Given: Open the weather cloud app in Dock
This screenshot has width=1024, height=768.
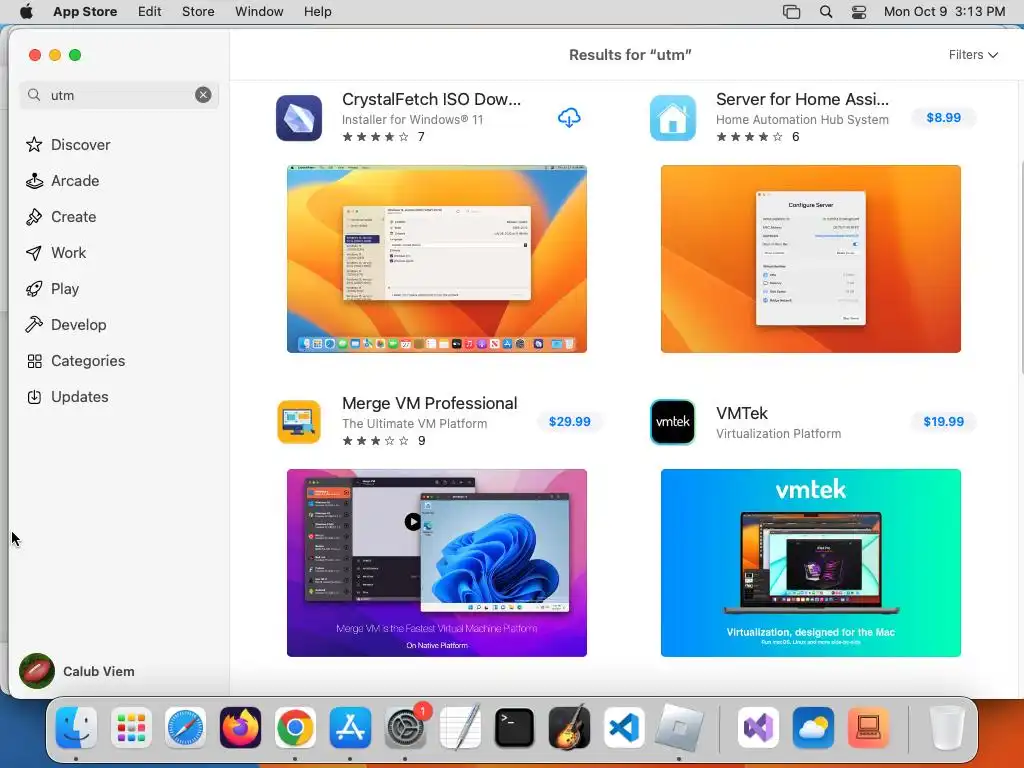Looking at the screenshot, I should pos(813,728).
